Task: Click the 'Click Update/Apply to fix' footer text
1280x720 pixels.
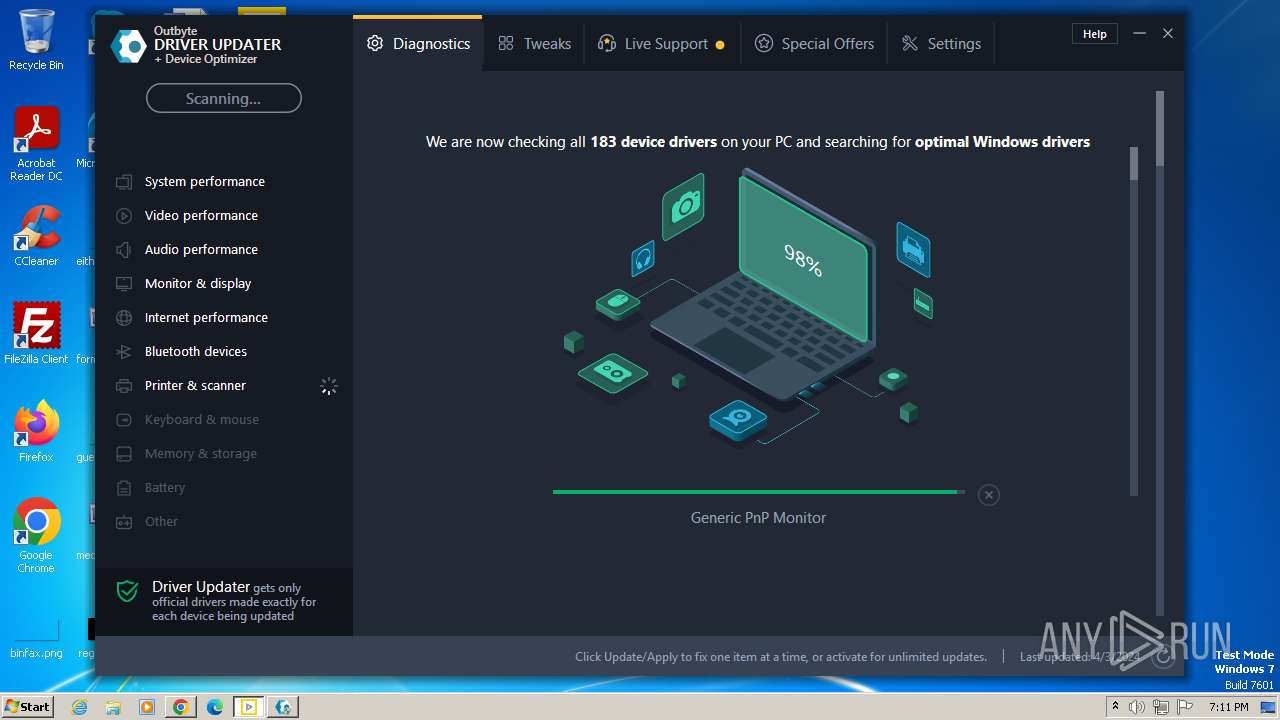Action: pyautogui.click(x=781, y=657)
